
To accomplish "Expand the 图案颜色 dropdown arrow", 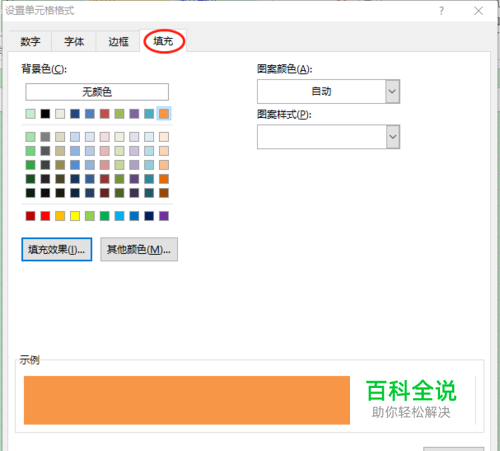I will 393,91.
